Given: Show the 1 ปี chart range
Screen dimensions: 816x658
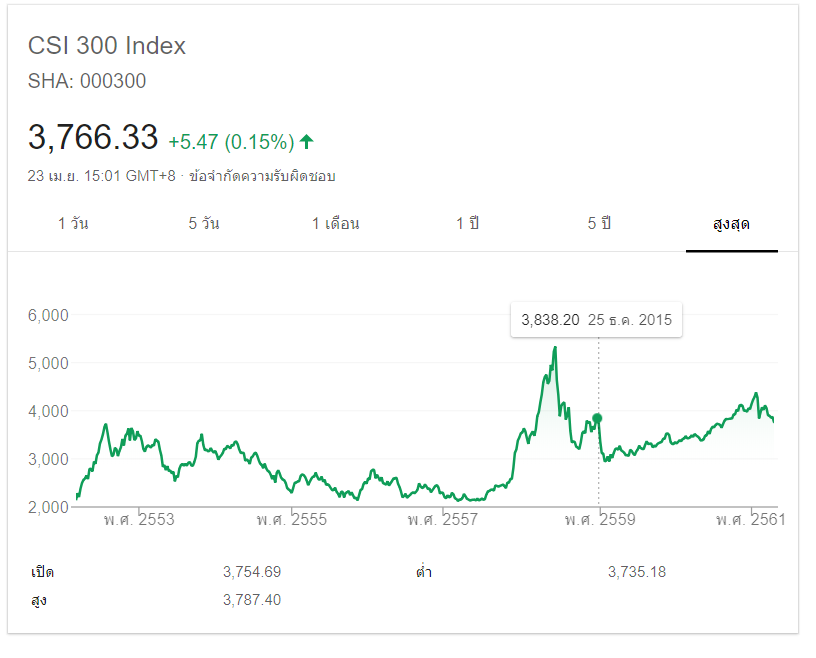Looking at the screenshot, I should coord(467,223).
